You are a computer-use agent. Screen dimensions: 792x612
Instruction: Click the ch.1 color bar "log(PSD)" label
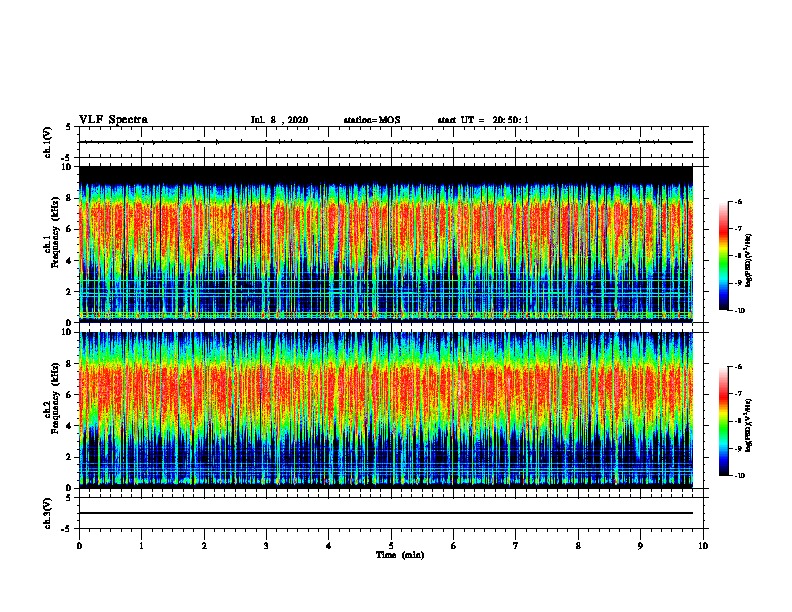(749, 261)
